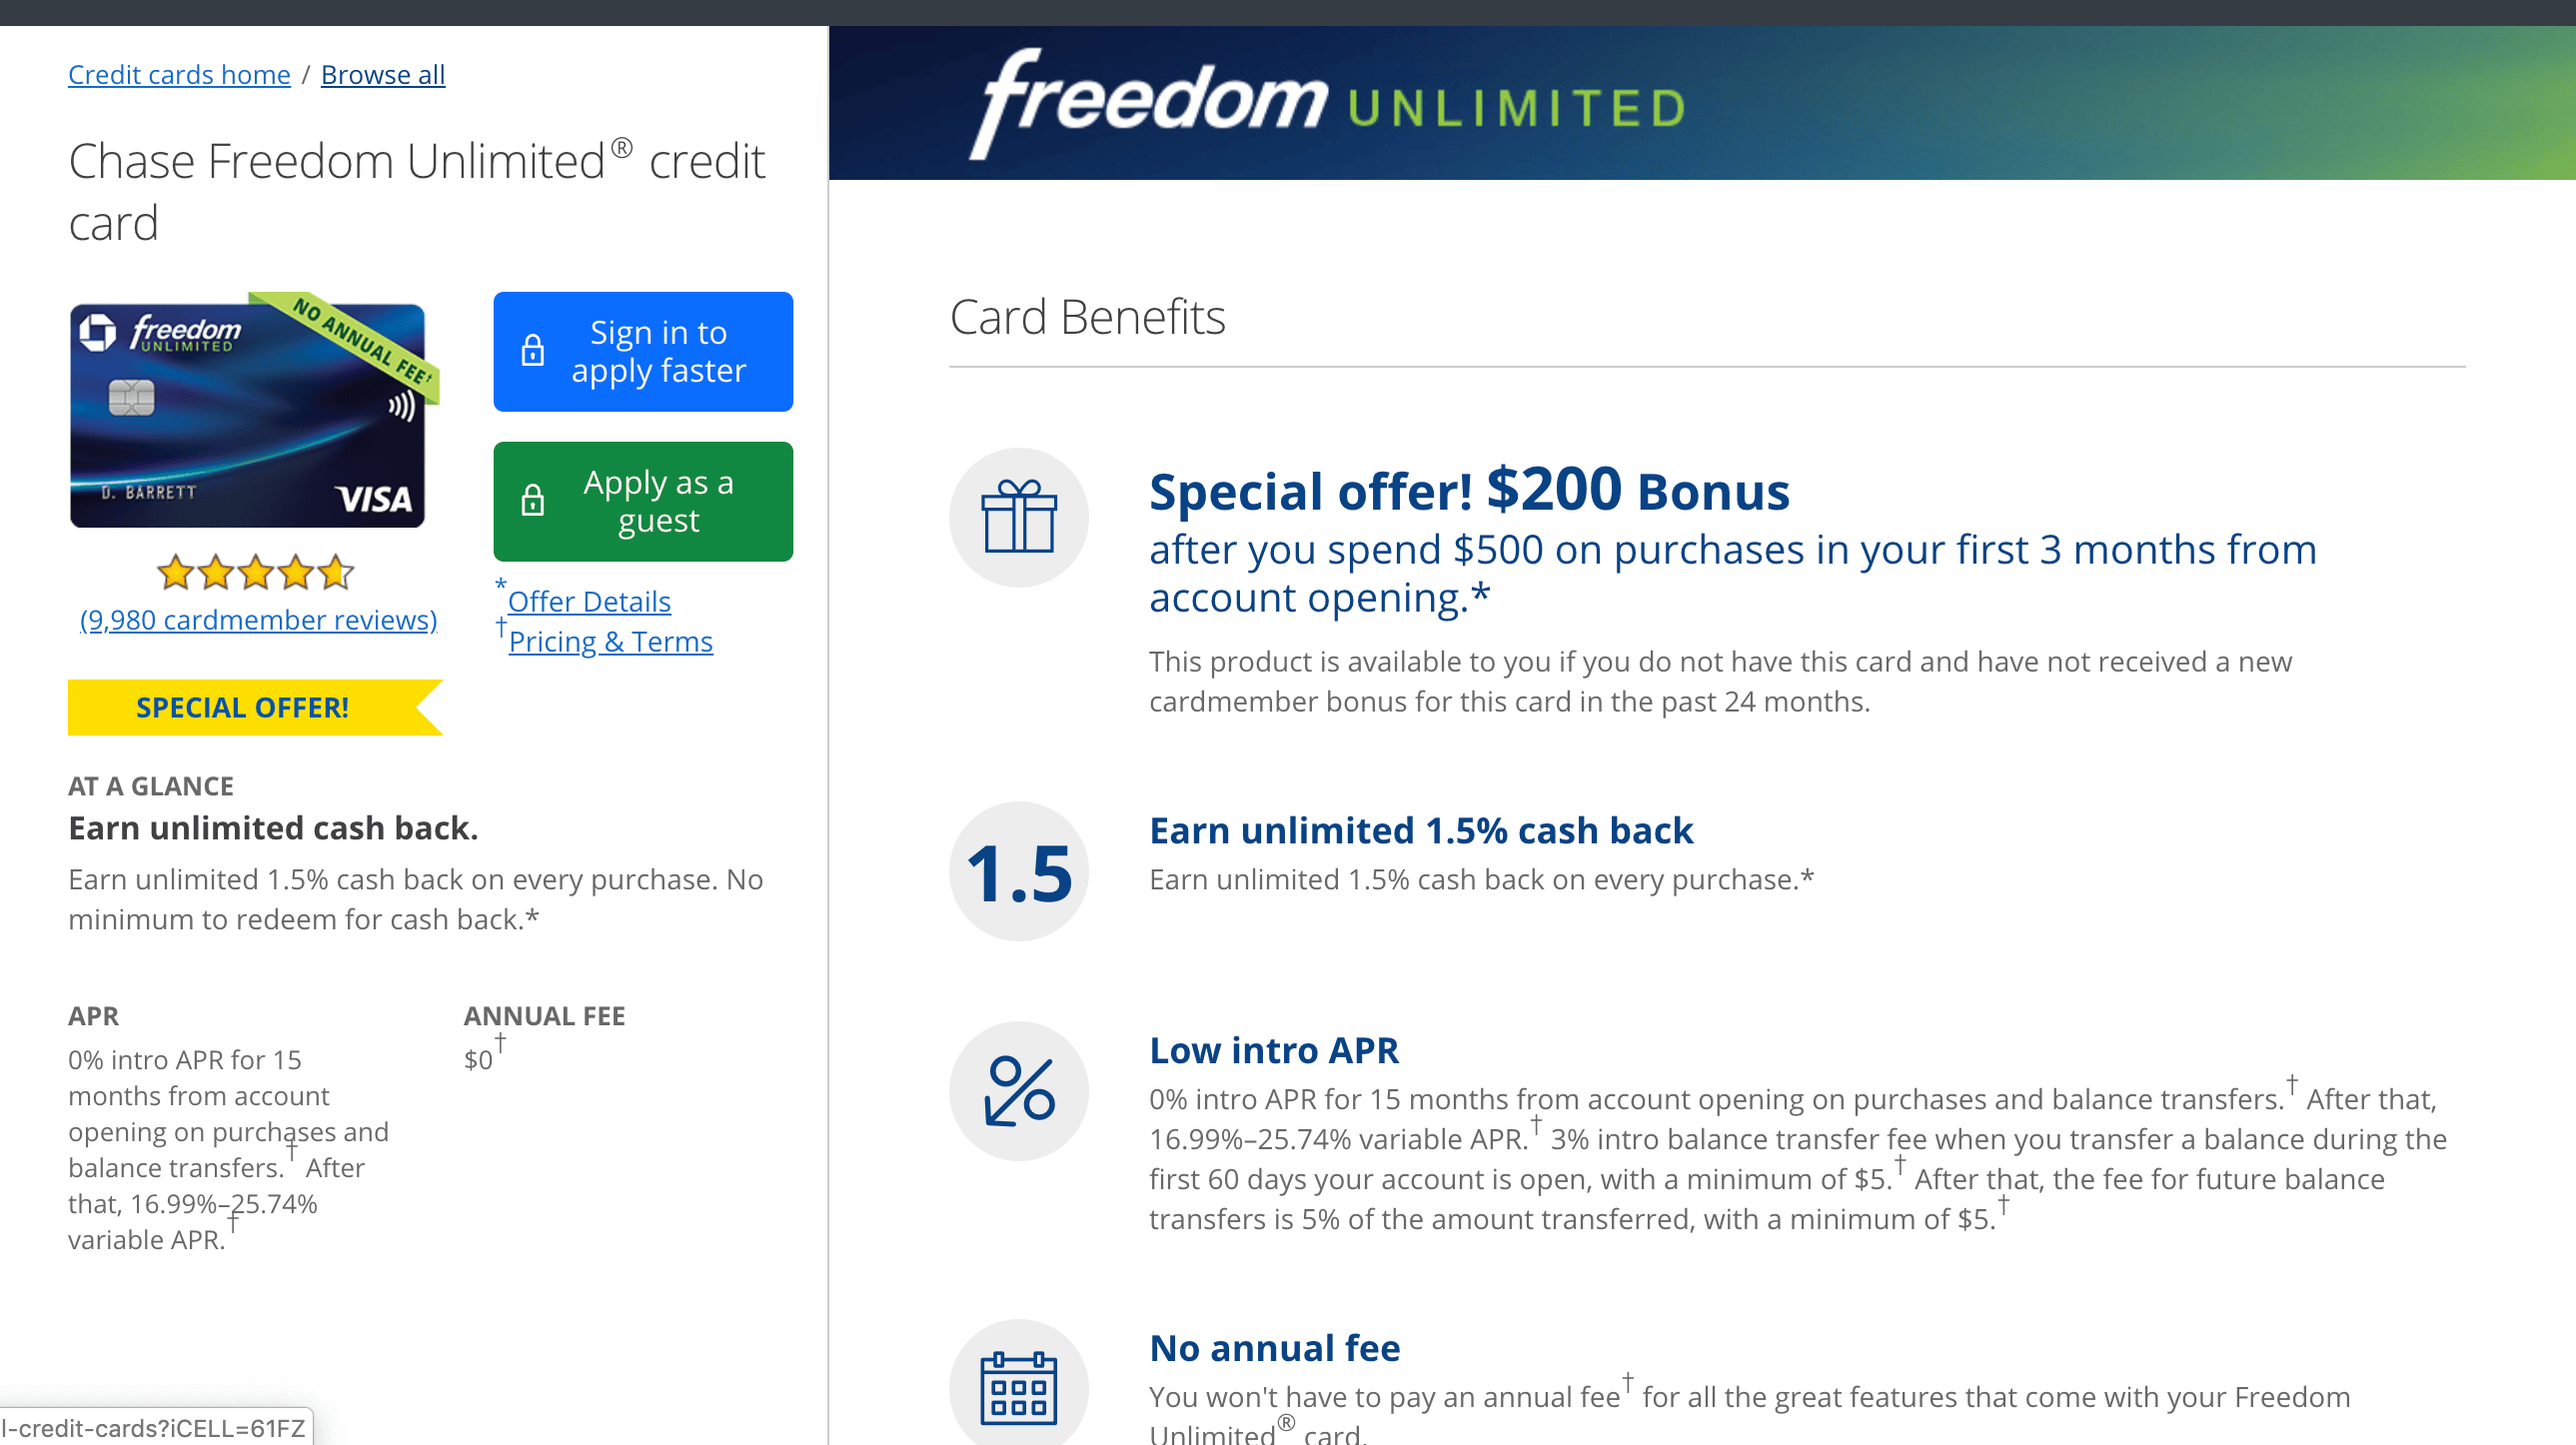Click the Chase octagon logo on the card image
The height and width of the screenshot is (1445, 2576).
(98, 333)
